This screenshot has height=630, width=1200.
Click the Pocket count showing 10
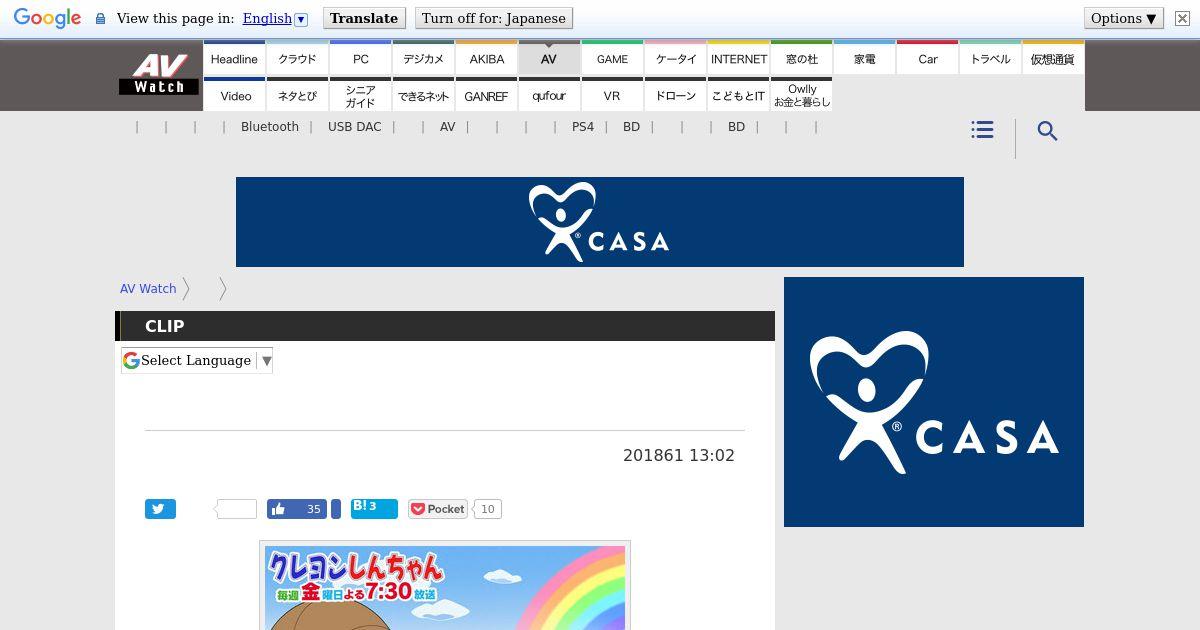[487, 509]
